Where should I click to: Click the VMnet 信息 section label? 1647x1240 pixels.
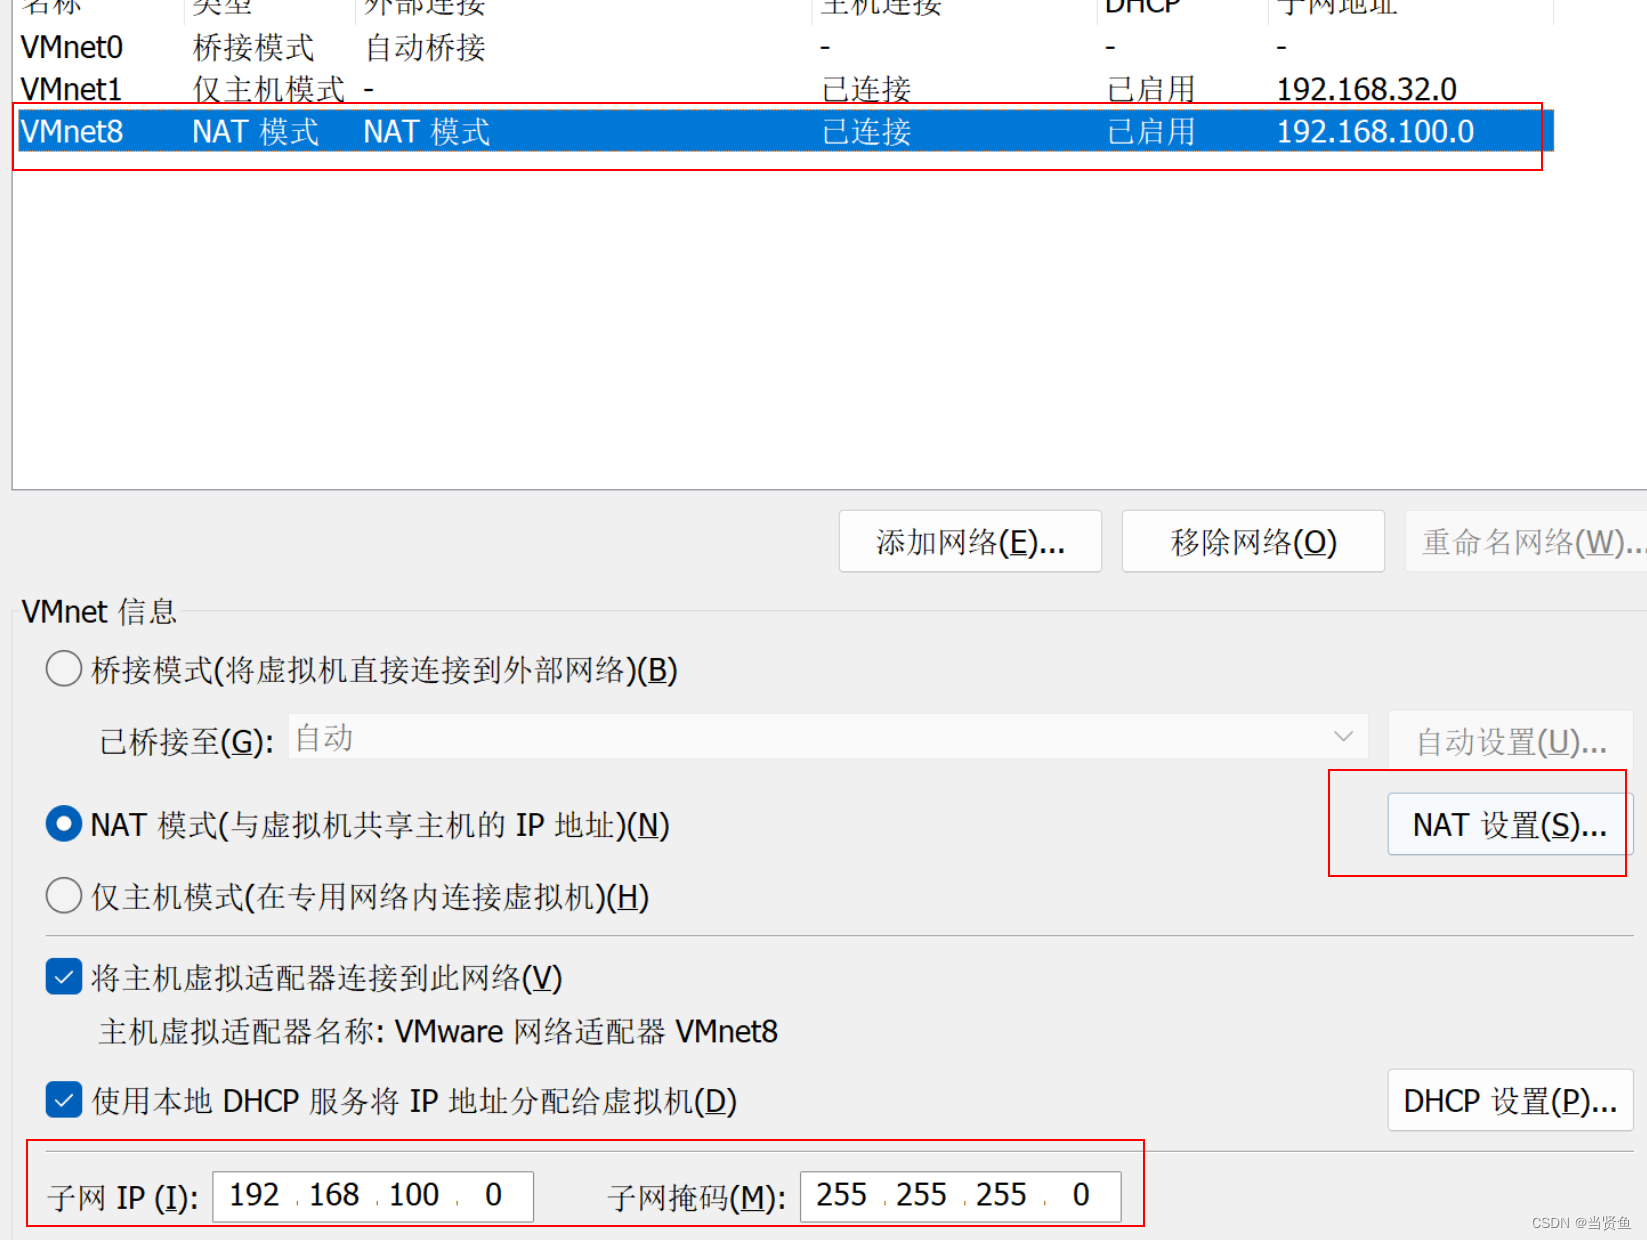tap(99, 611)
